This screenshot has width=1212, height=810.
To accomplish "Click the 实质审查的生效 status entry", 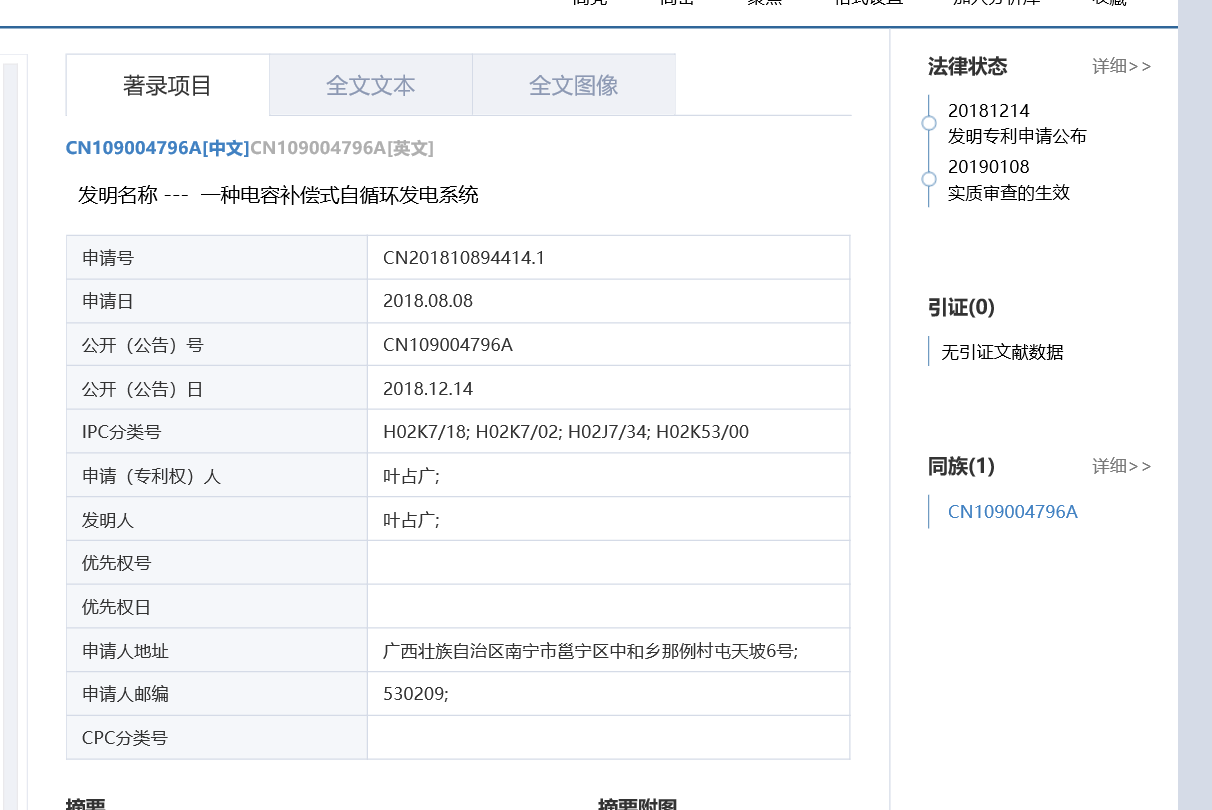I will coord(1009,193).
